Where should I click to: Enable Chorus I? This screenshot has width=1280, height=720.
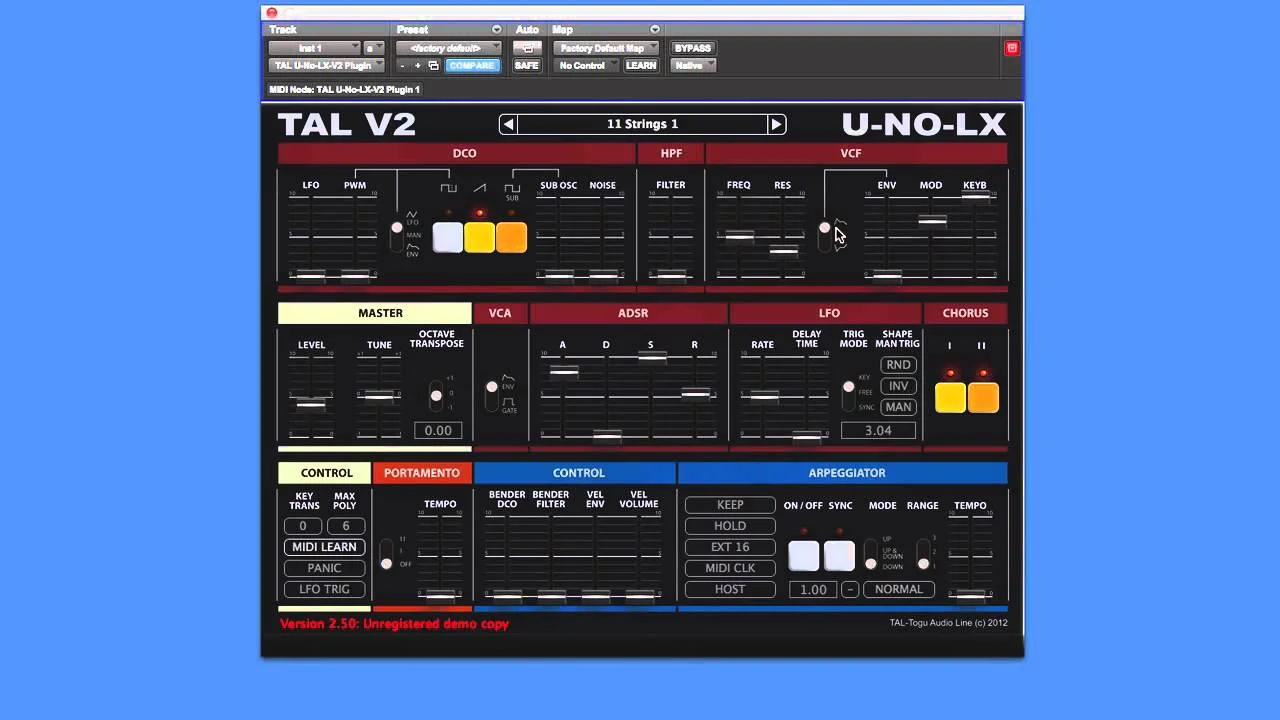949,397
